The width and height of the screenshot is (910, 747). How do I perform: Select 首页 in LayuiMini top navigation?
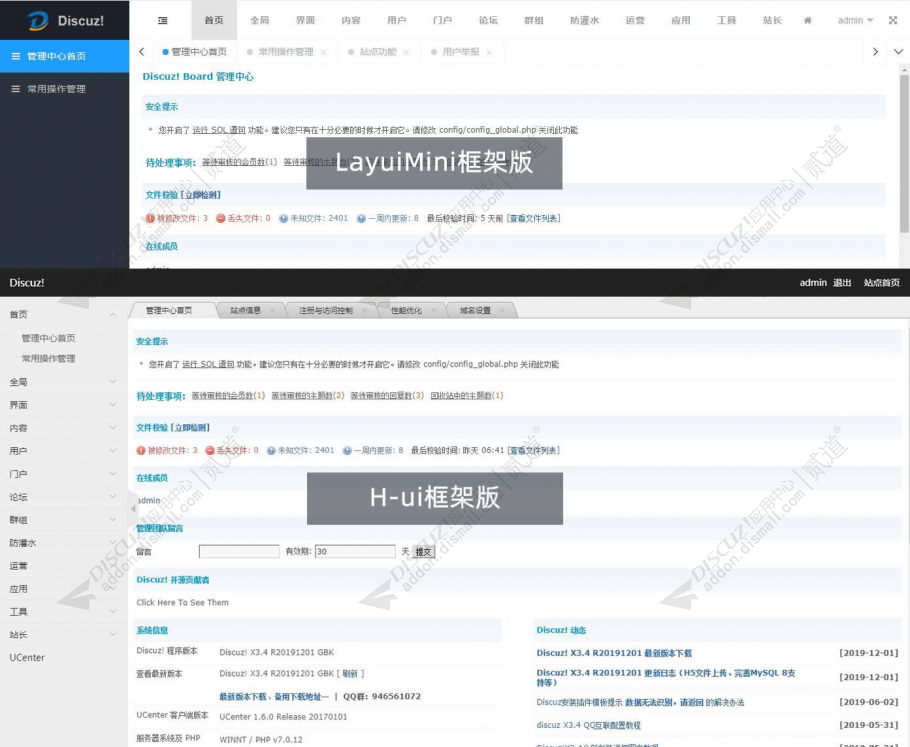pyautogui.click(x=214, y=20)
